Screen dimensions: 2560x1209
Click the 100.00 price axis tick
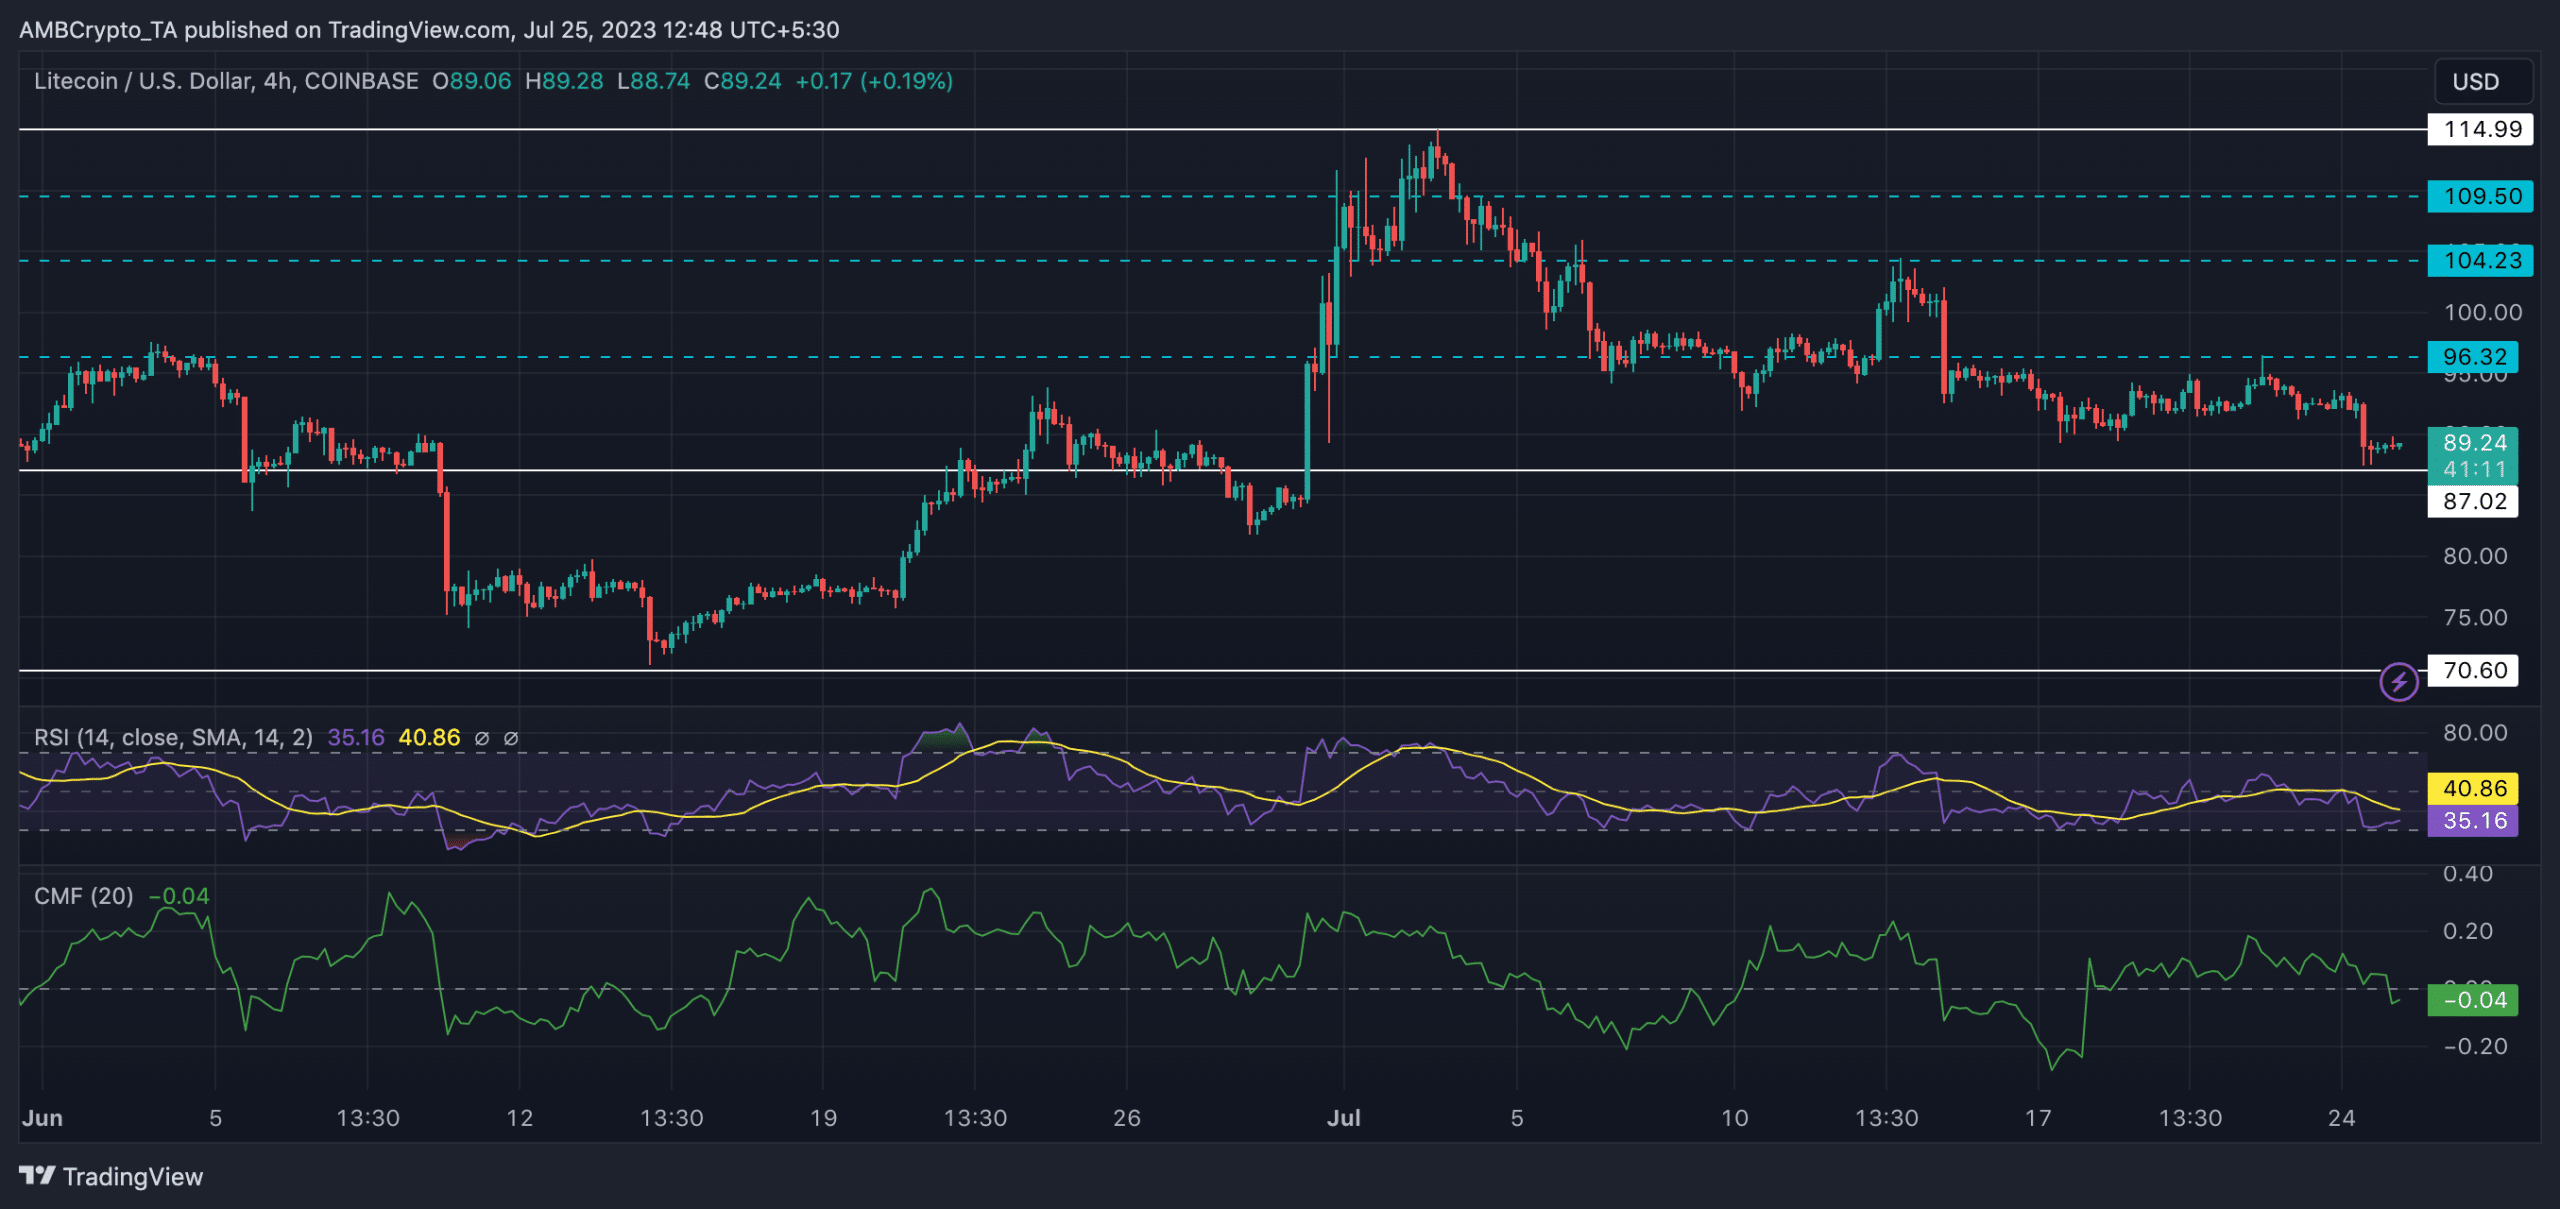(2482, 312)
